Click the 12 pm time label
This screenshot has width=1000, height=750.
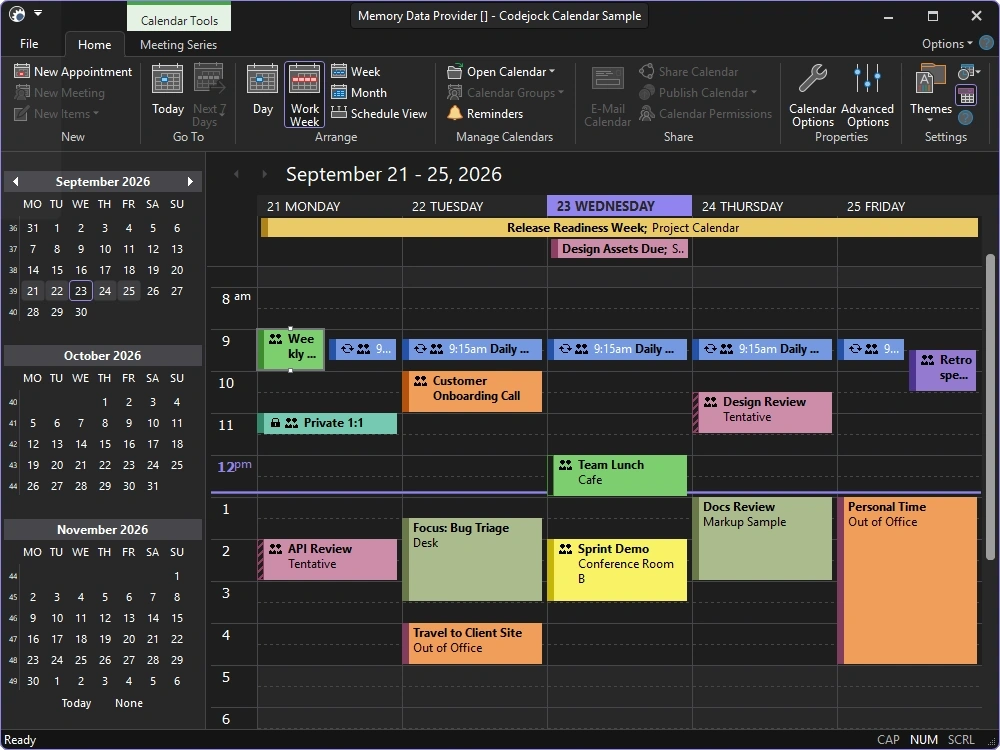[234, 466]
